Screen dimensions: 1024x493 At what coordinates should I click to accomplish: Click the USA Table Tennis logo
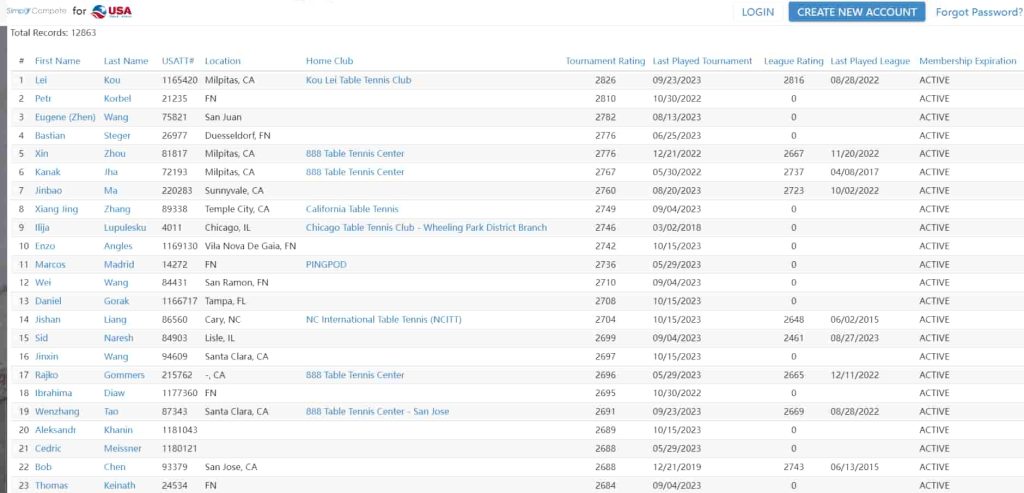[x=110, y=12]
